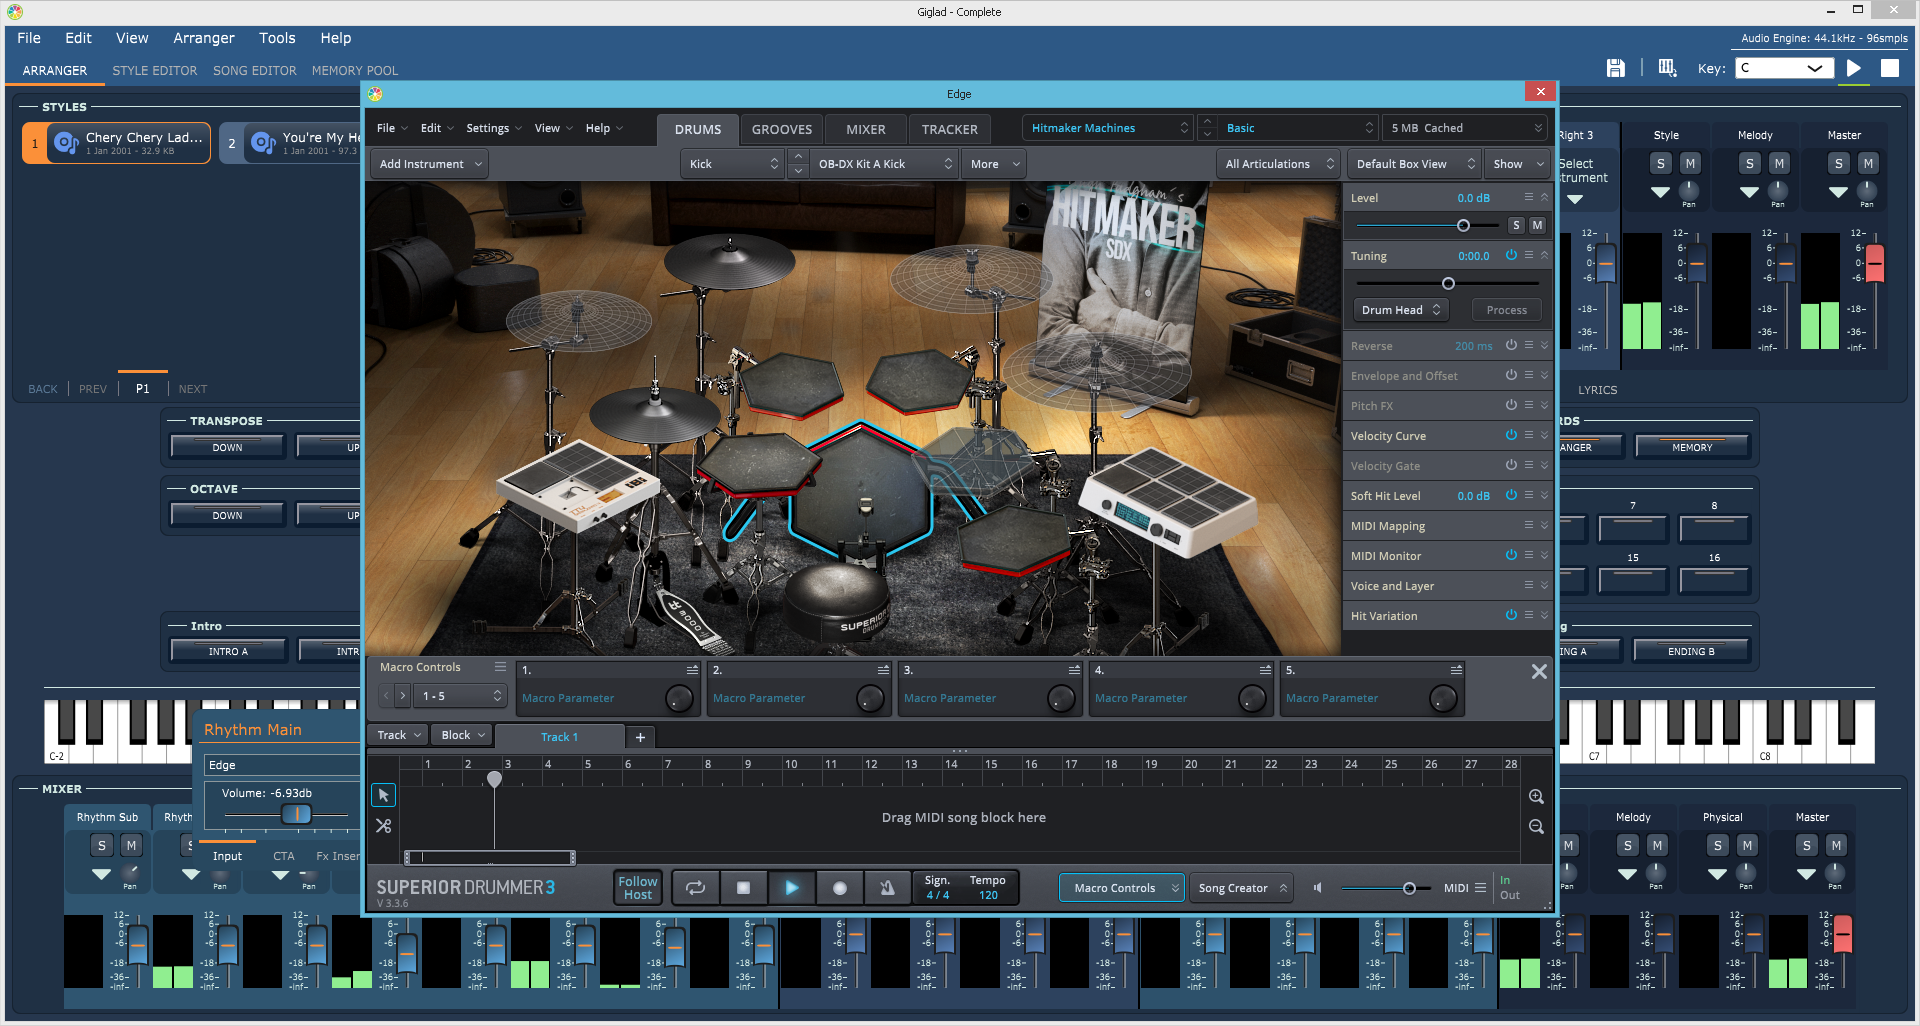Image resolution: width=1920 pixels, height=1026 pixels.
Task: Toggle loop in Superior Drummer transport
Action: tap(695, 887)
